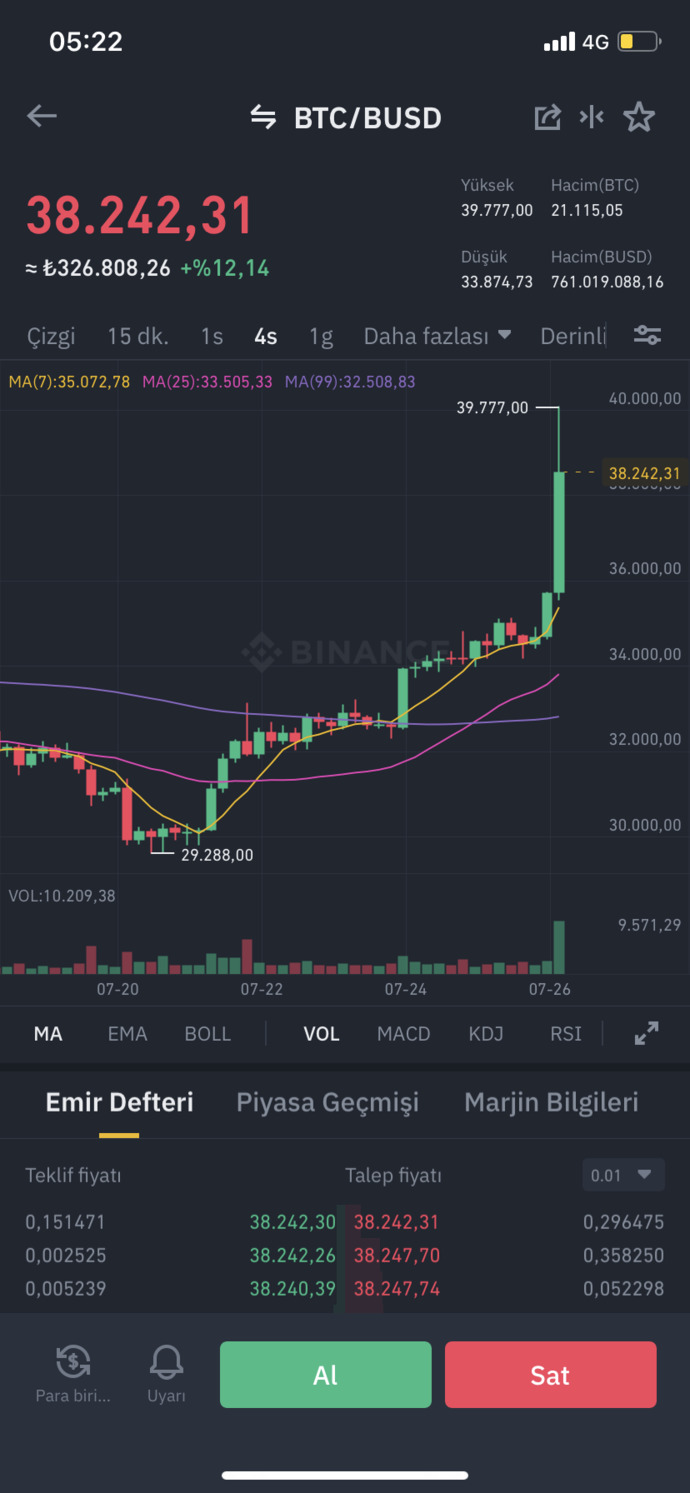
Task: Toggle the BOLL indicator
Action: pyautogui.click(x=208, y=1034)
